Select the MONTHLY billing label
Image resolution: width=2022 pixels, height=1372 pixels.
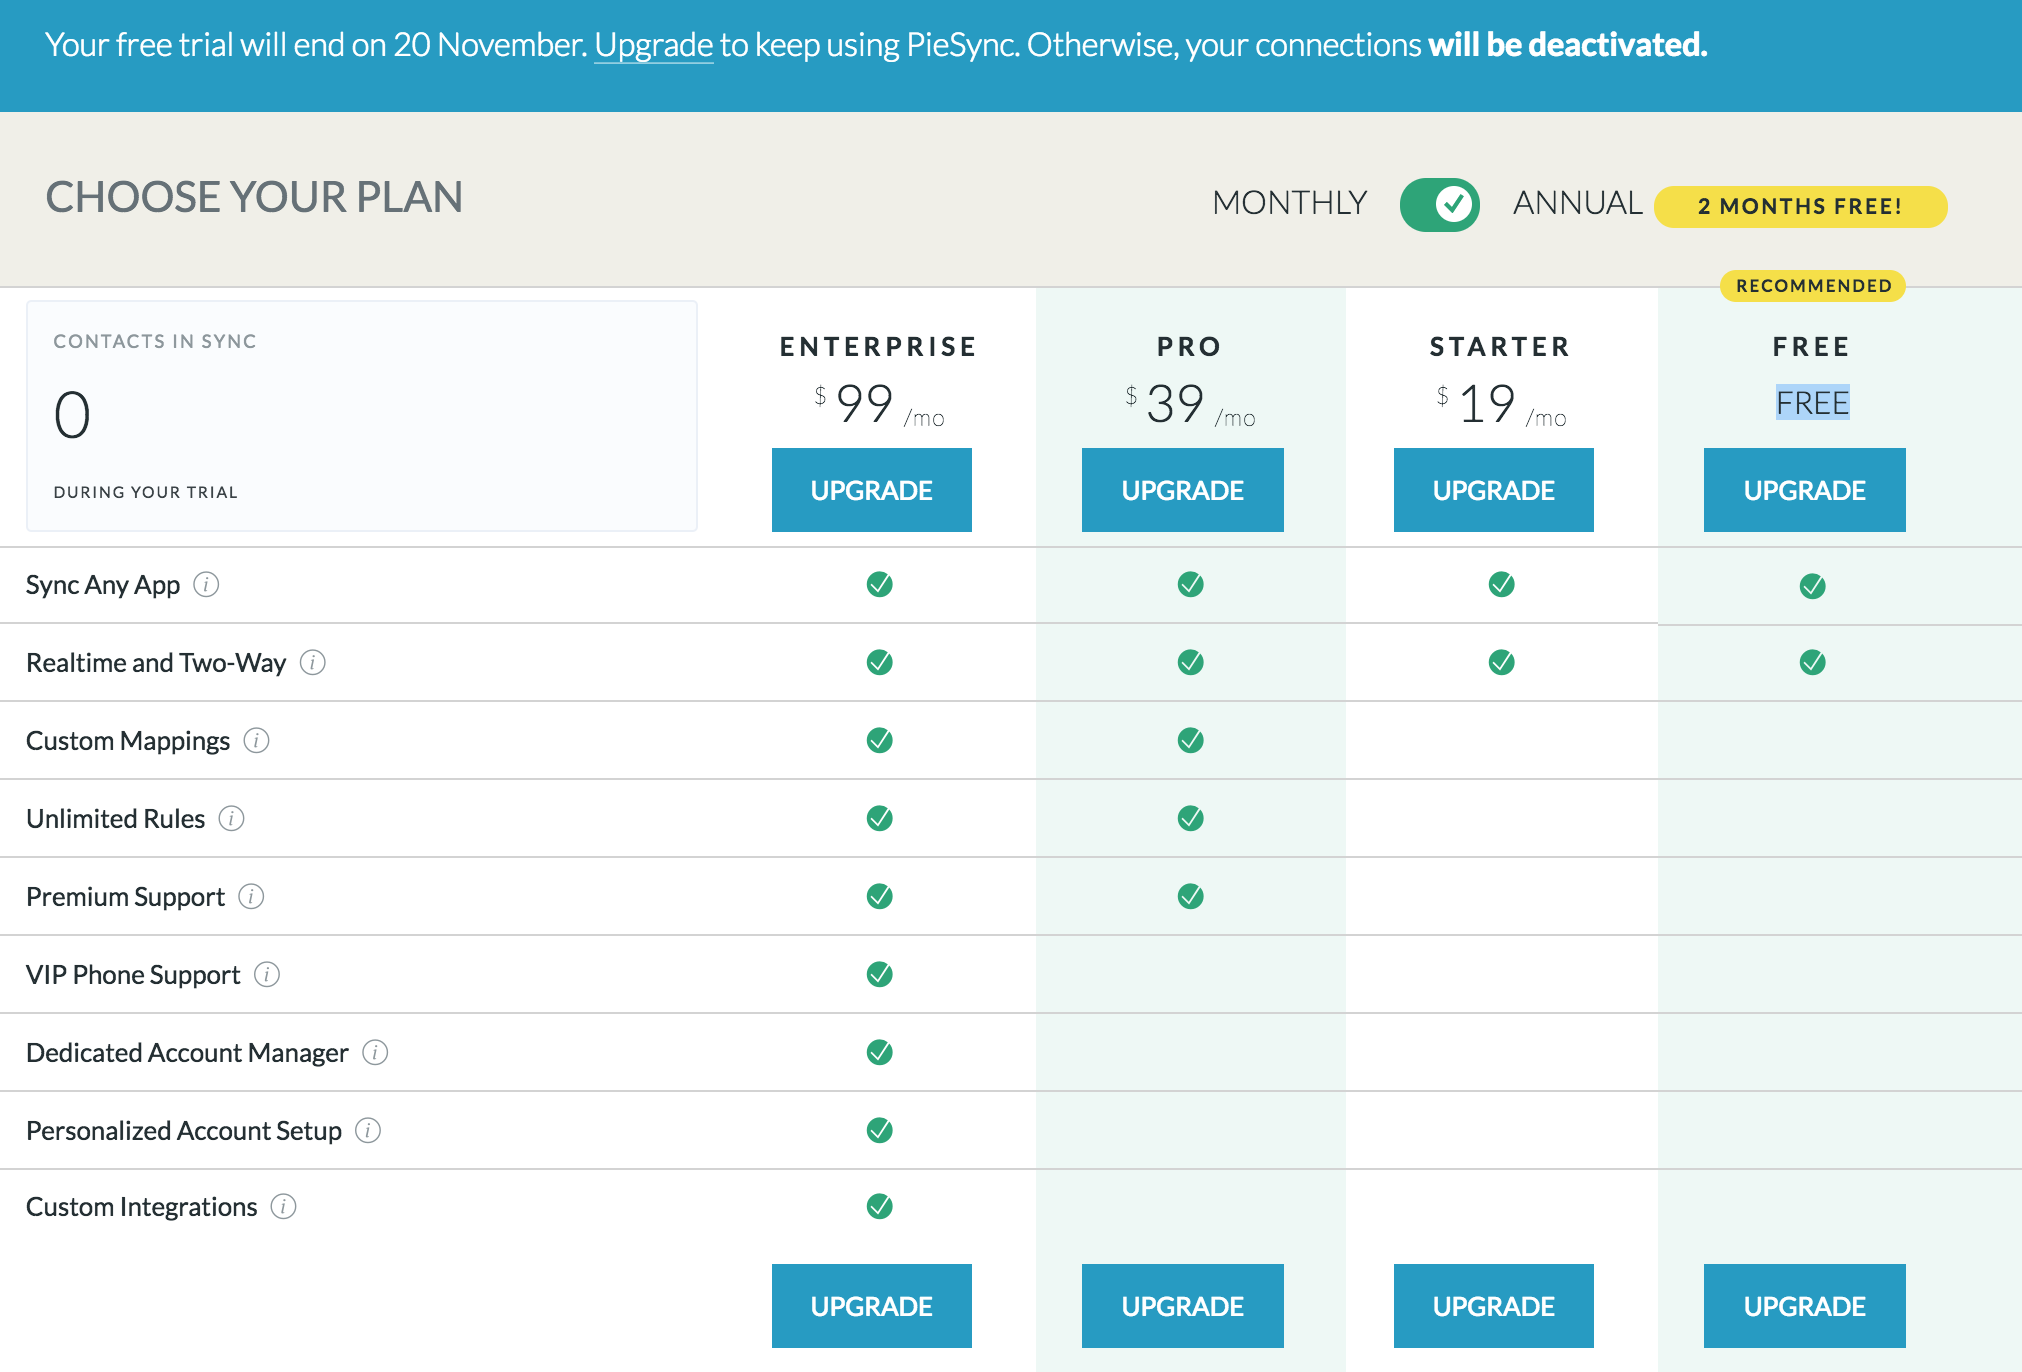point(1289,203)
